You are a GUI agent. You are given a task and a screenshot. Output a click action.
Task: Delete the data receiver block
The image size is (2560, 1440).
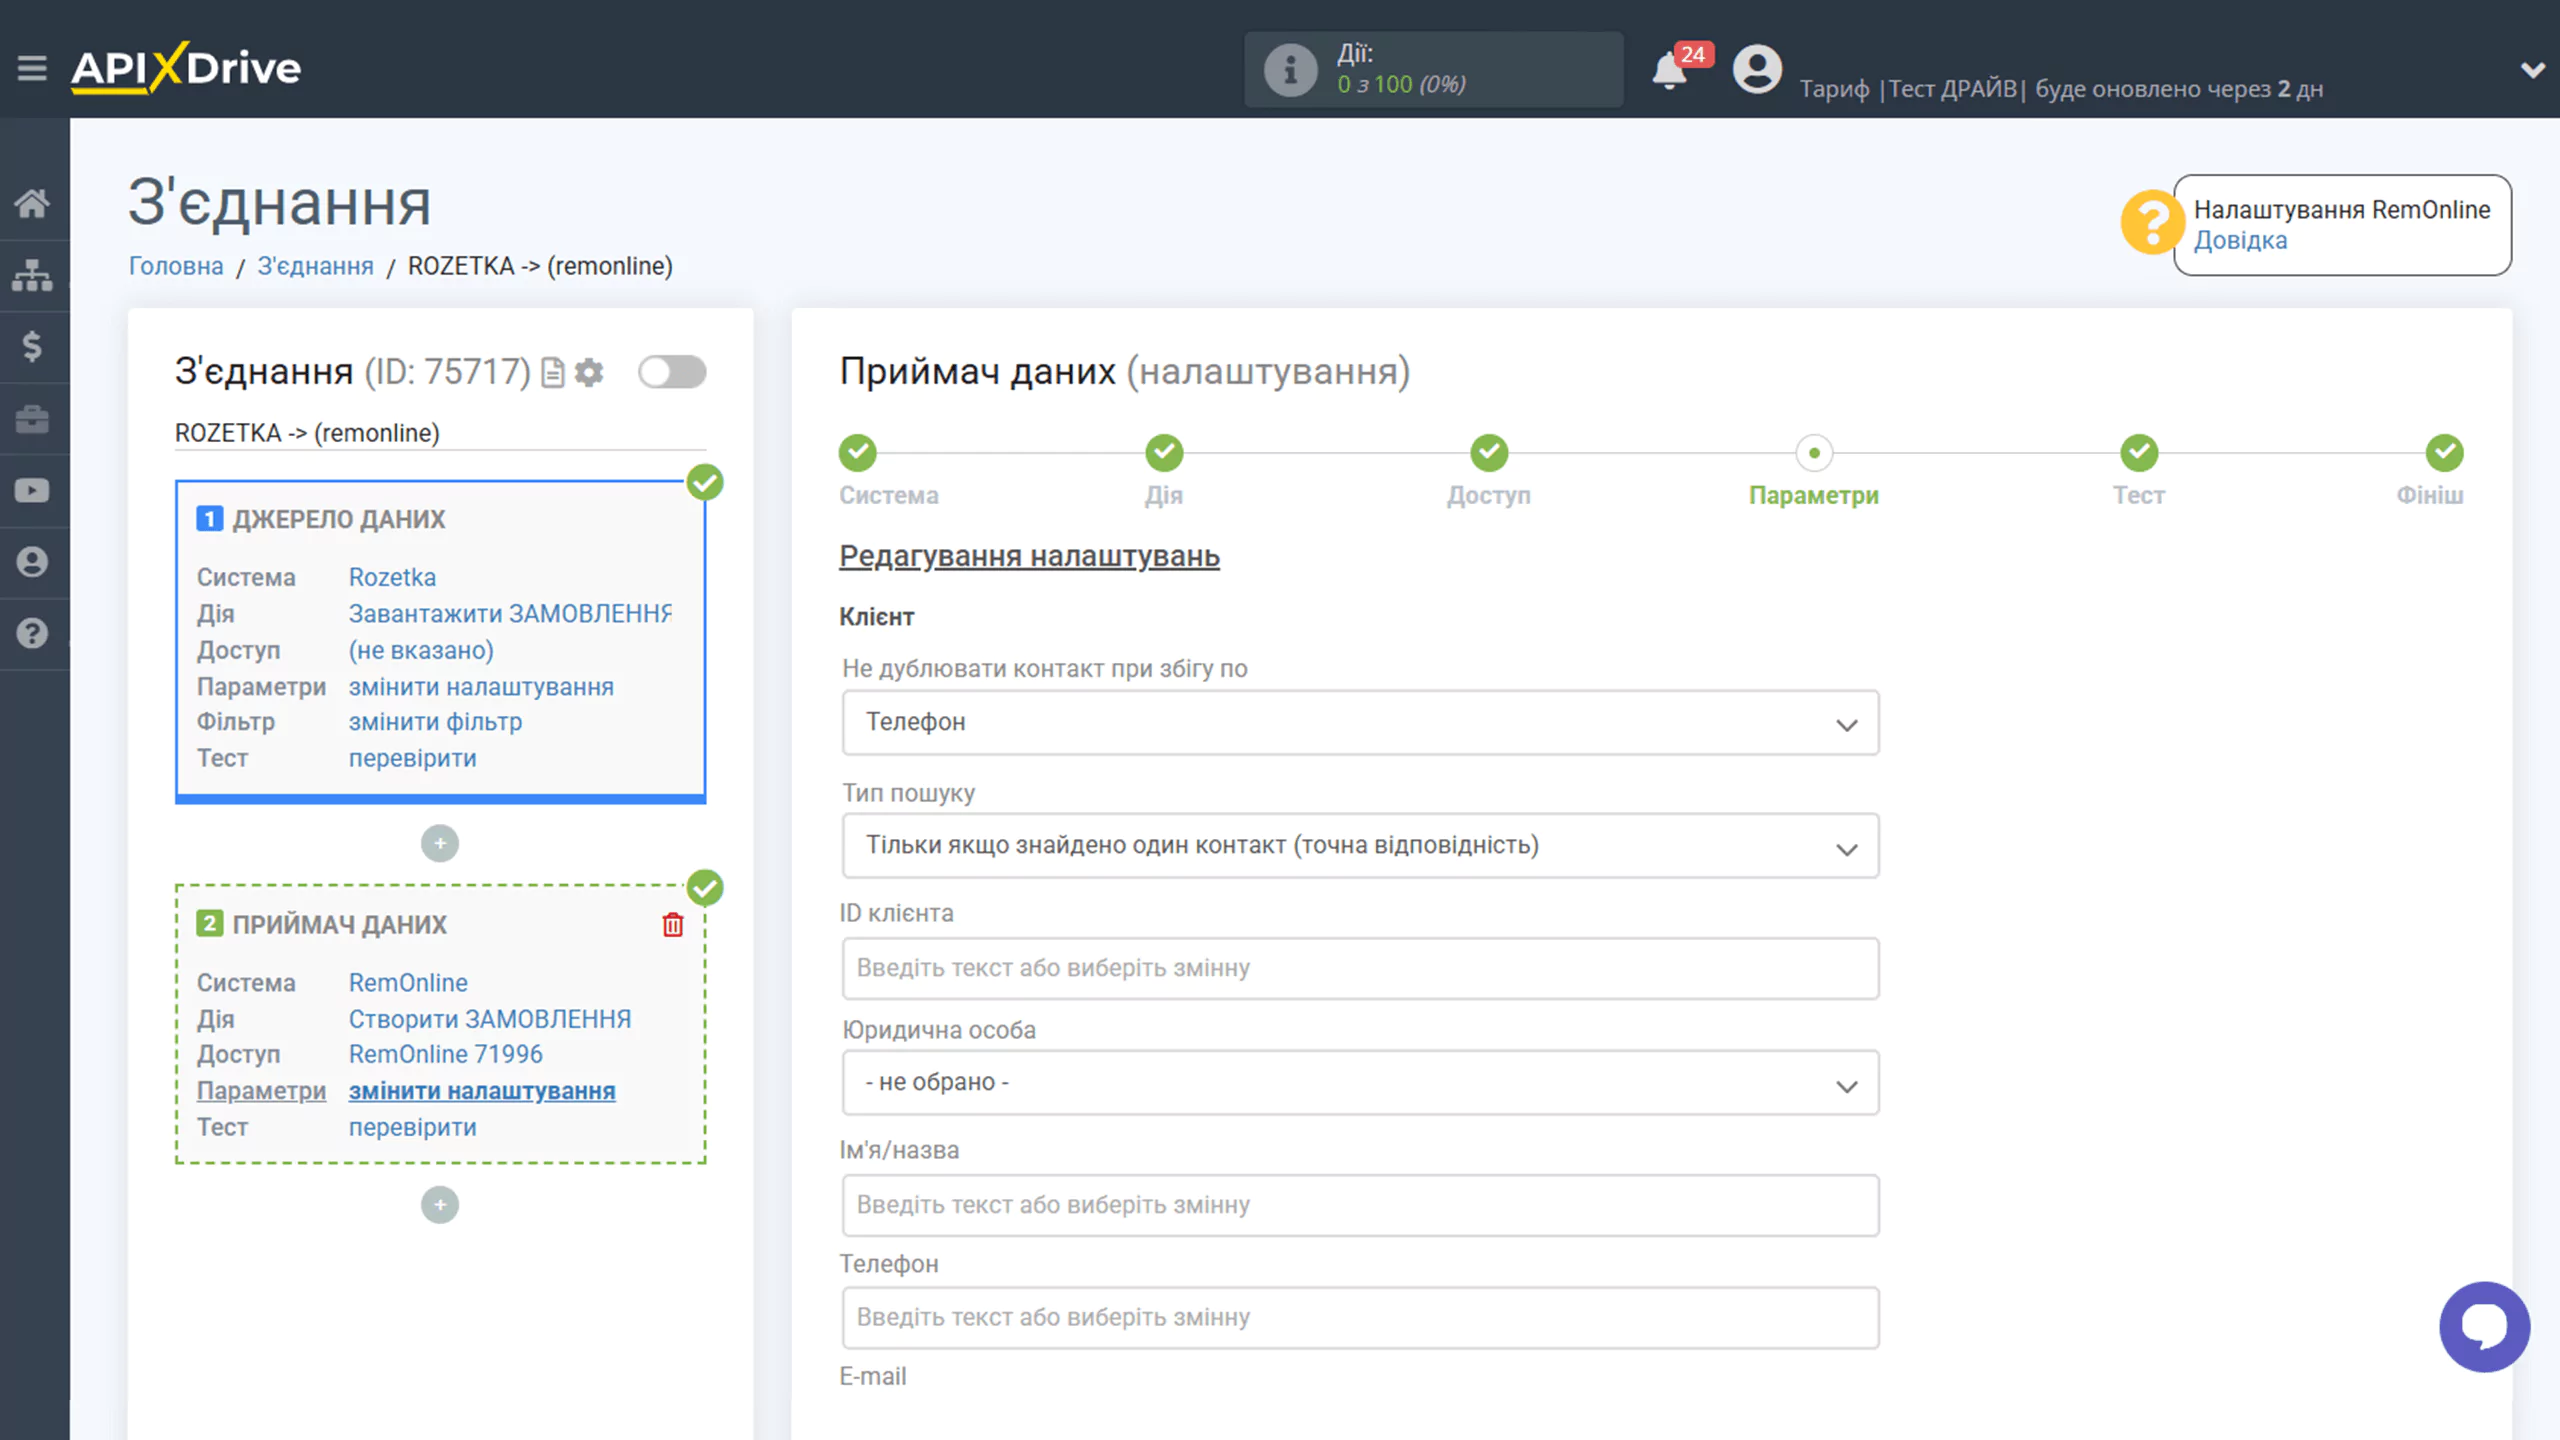coord(673,925)
